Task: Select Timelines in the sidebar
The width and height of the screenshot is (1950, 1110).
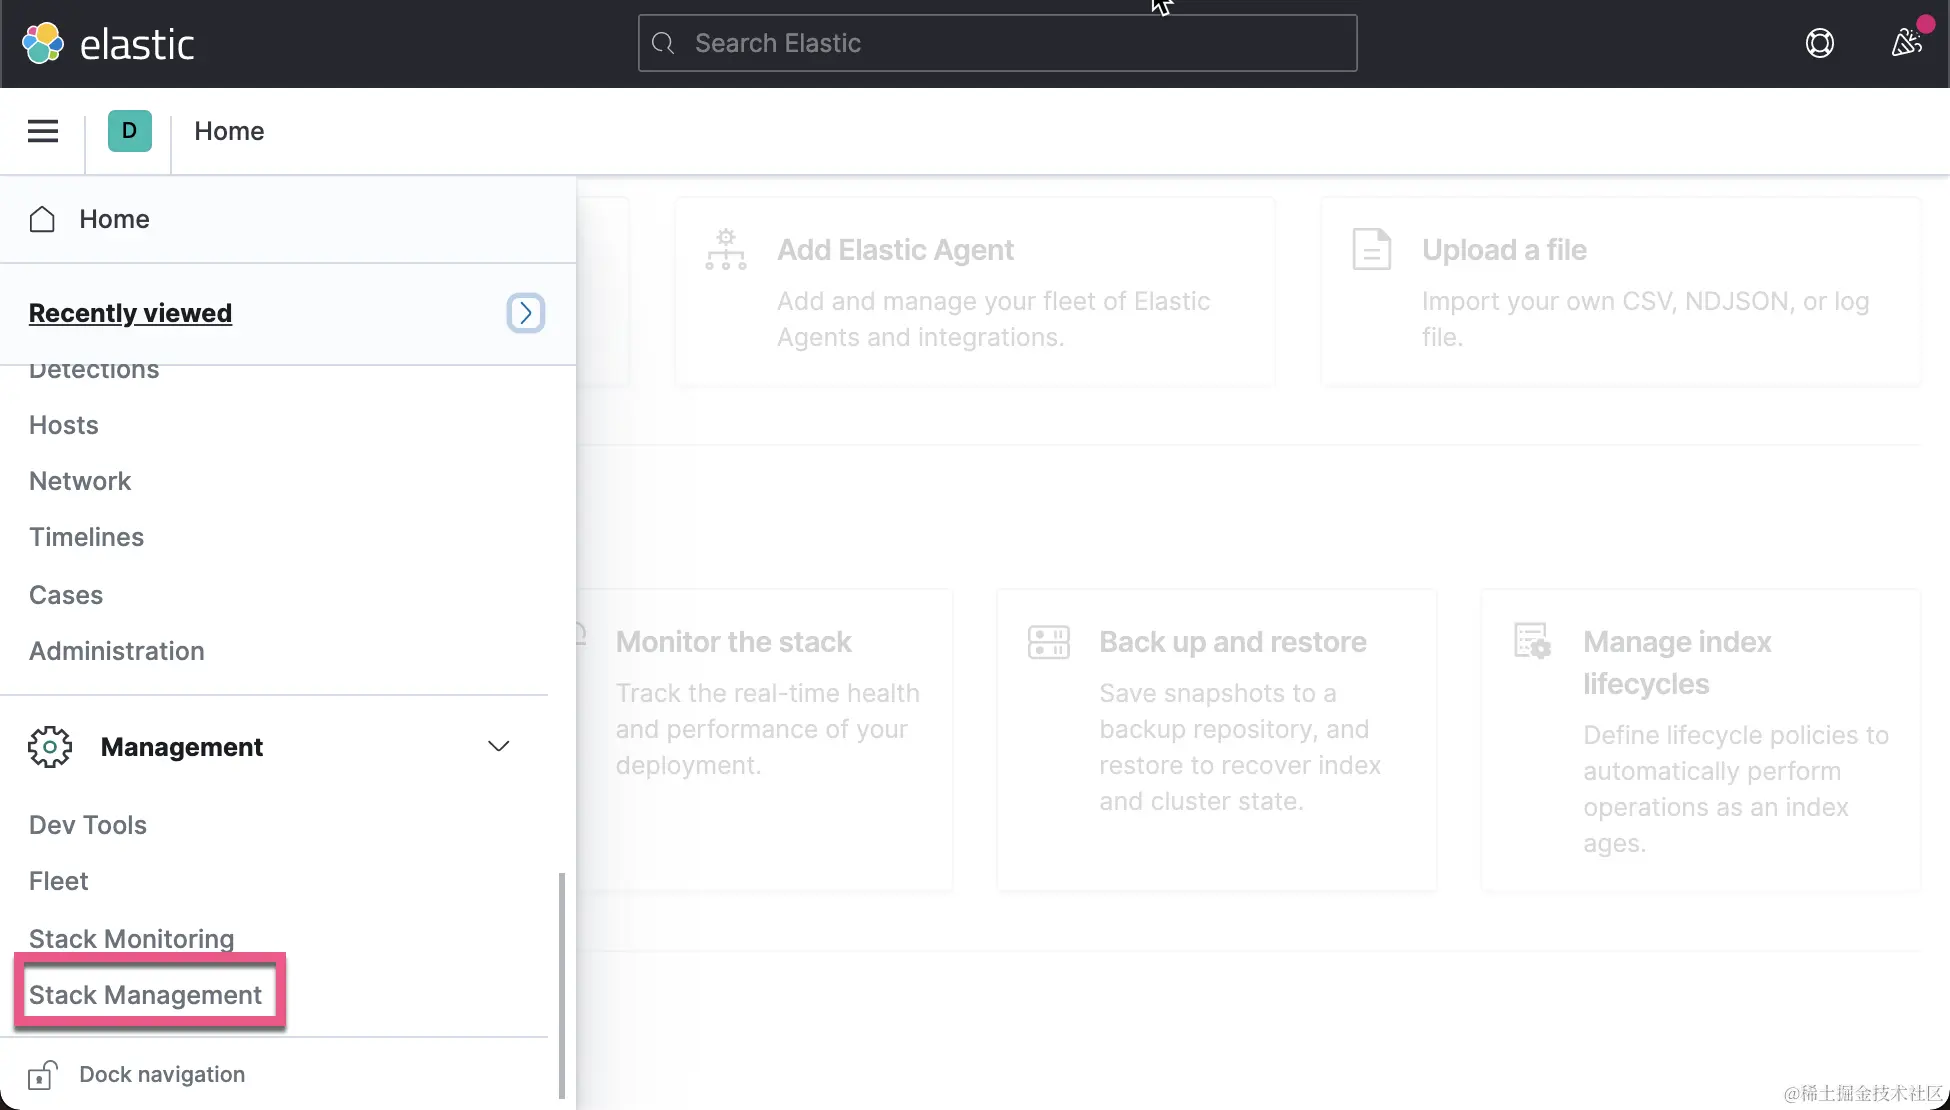Action: pos(86,537)
